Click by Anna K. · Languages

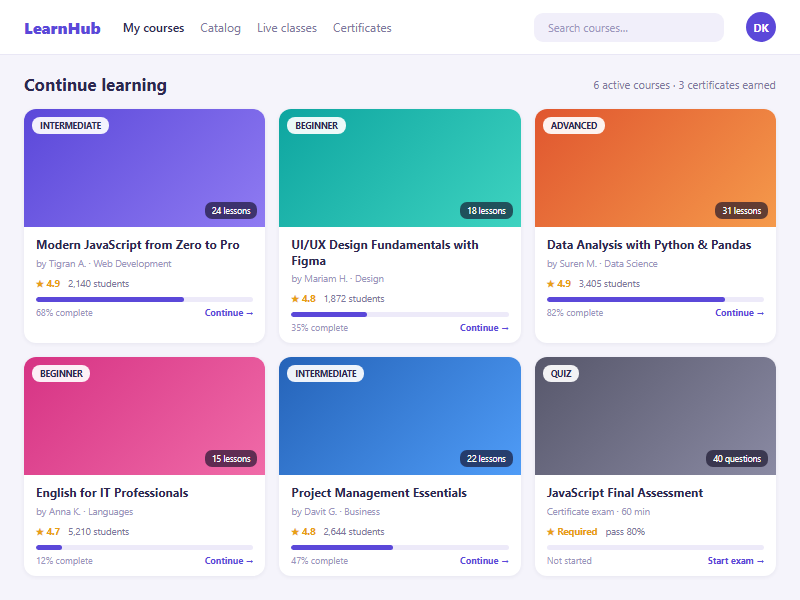coord(85,512)
